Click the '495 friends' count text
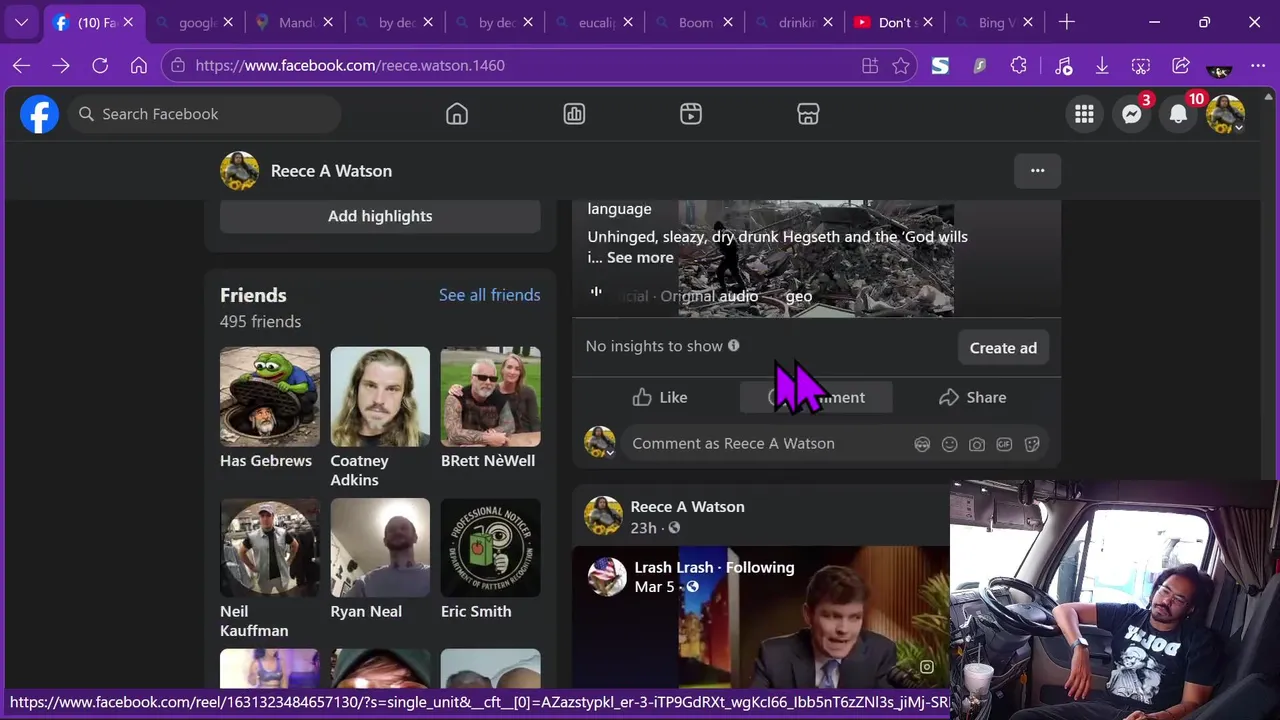The width and height of the screenshot is (1280, 720). pos(260,322)
